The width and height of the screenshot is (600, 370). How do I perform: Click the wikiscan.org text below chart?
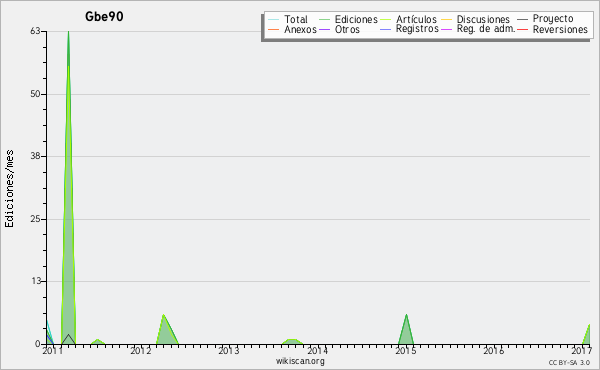(x=300, y=361)
